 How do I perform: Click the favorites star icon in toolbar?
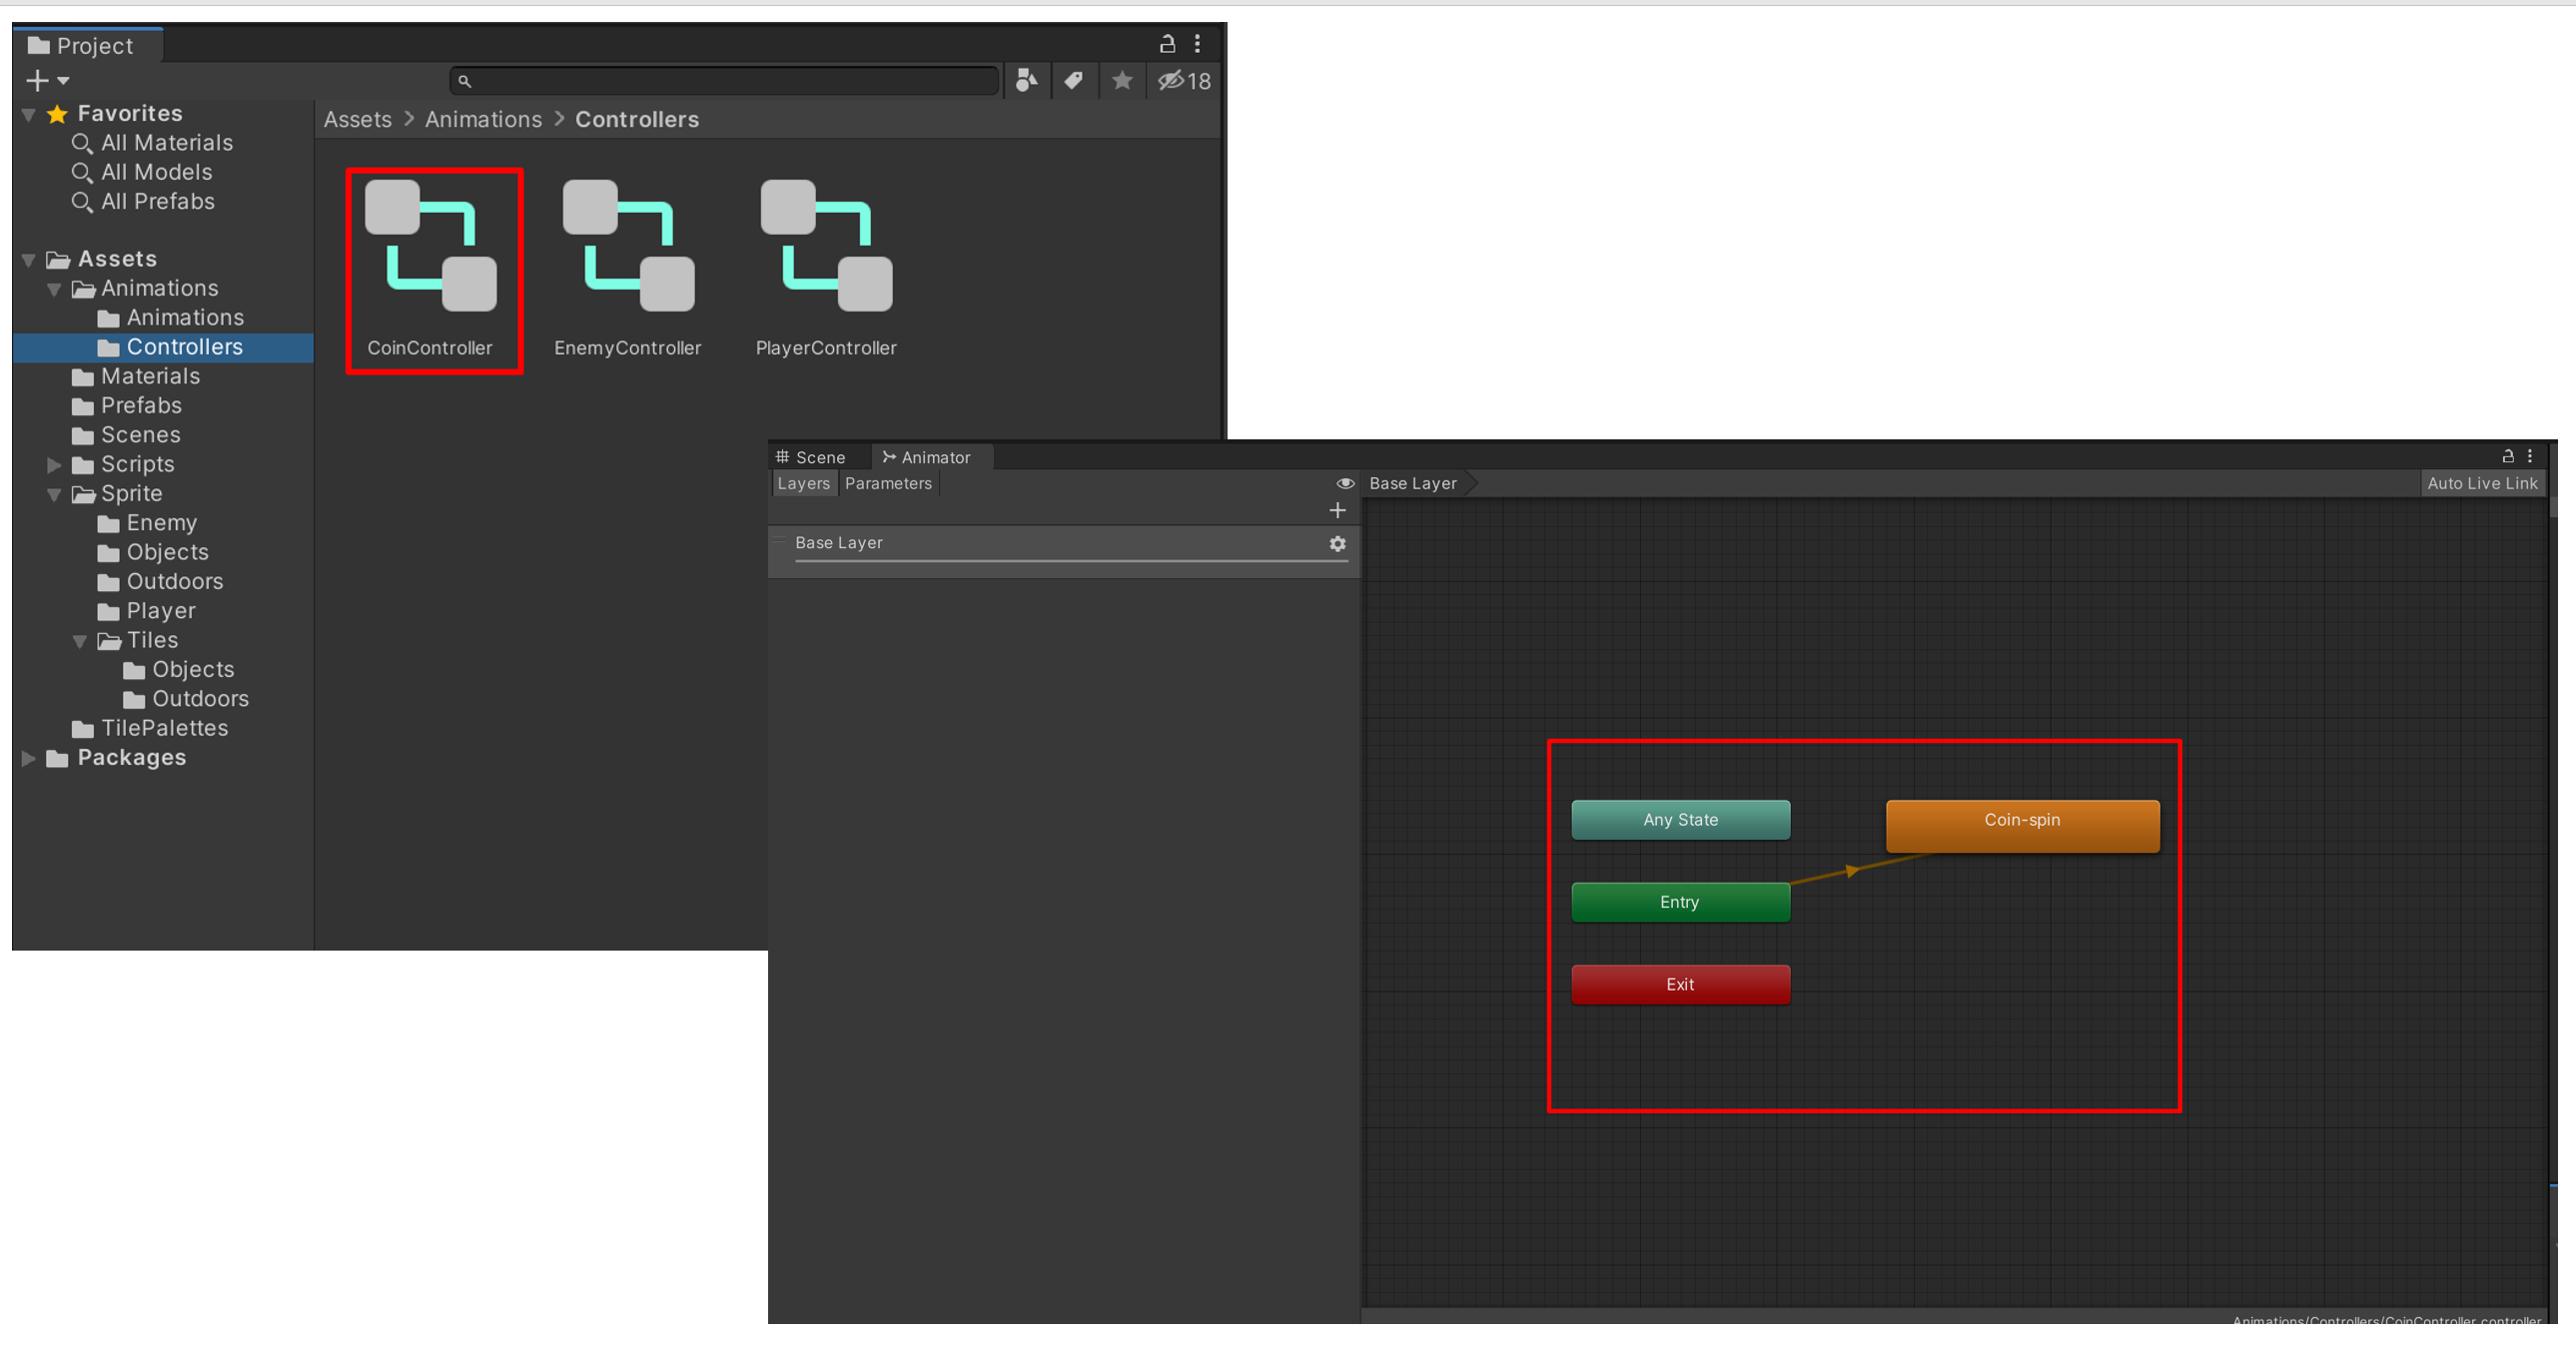coord(1122,80)
